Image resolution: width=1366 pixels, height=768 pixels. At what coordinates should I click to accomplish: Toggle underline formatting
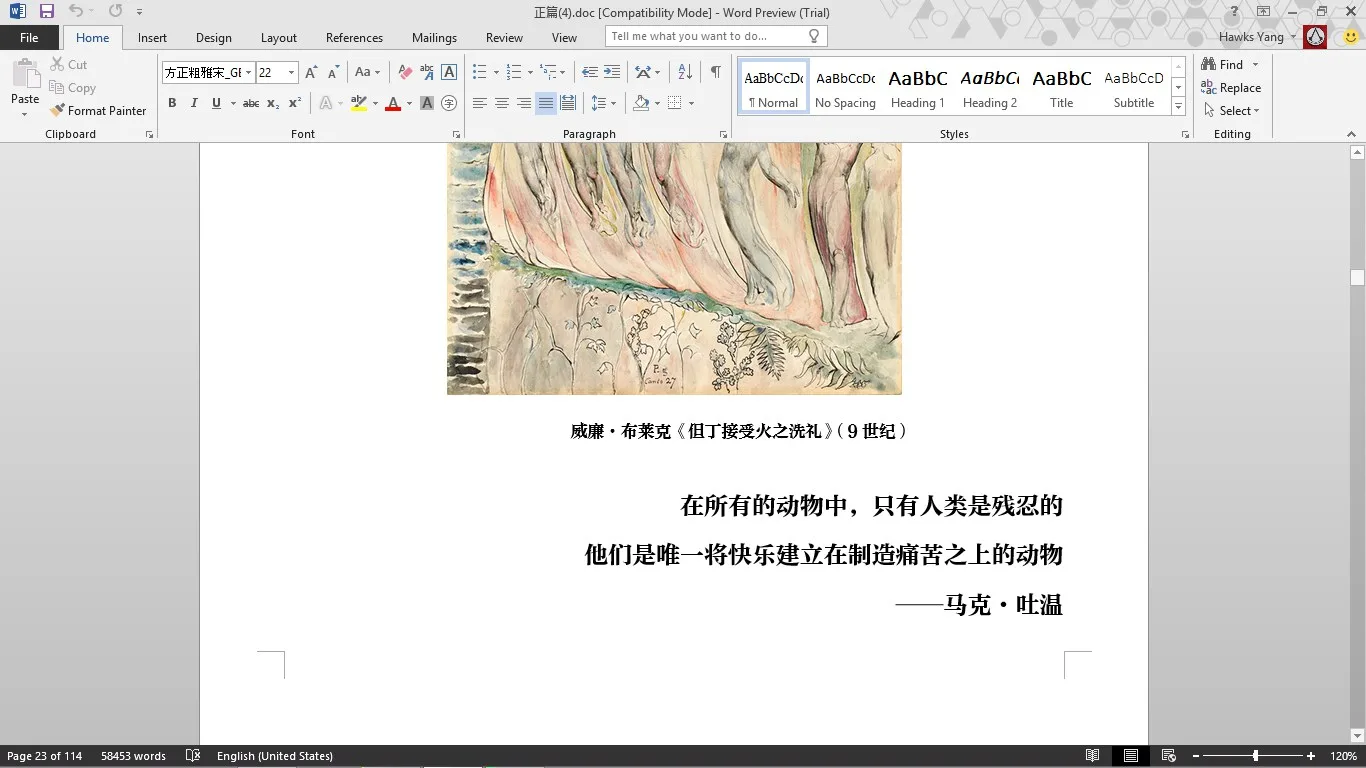tap(216, 103)
